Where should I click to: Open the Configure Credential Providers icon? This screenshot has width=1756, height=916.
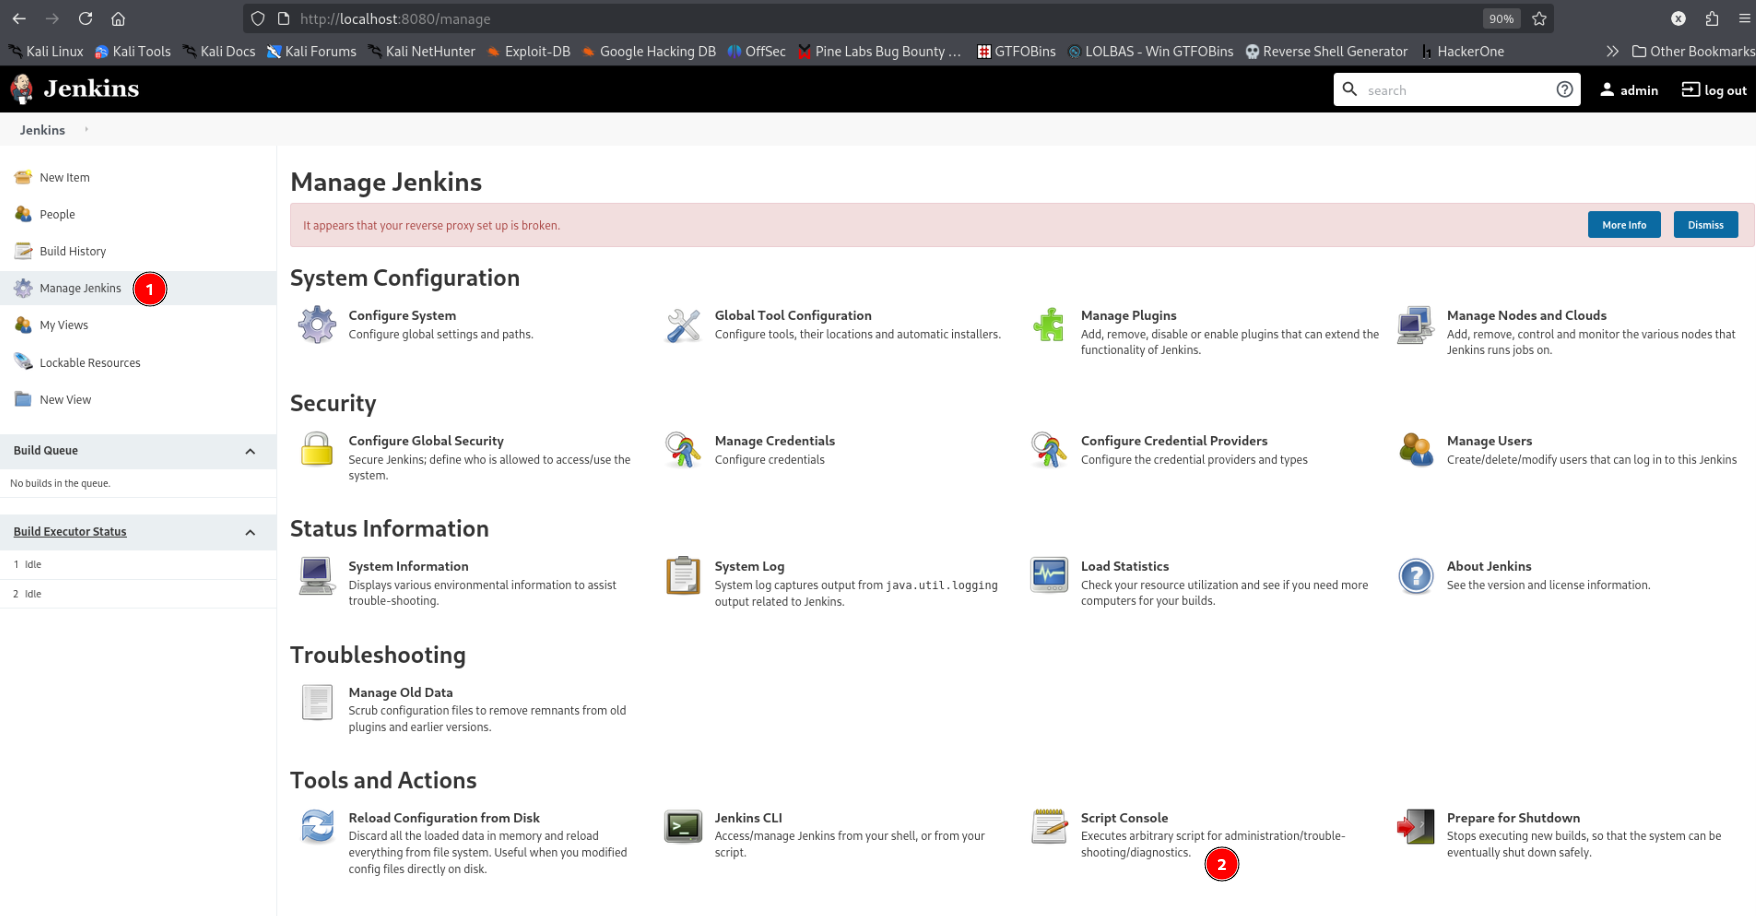click(1049, 450)
